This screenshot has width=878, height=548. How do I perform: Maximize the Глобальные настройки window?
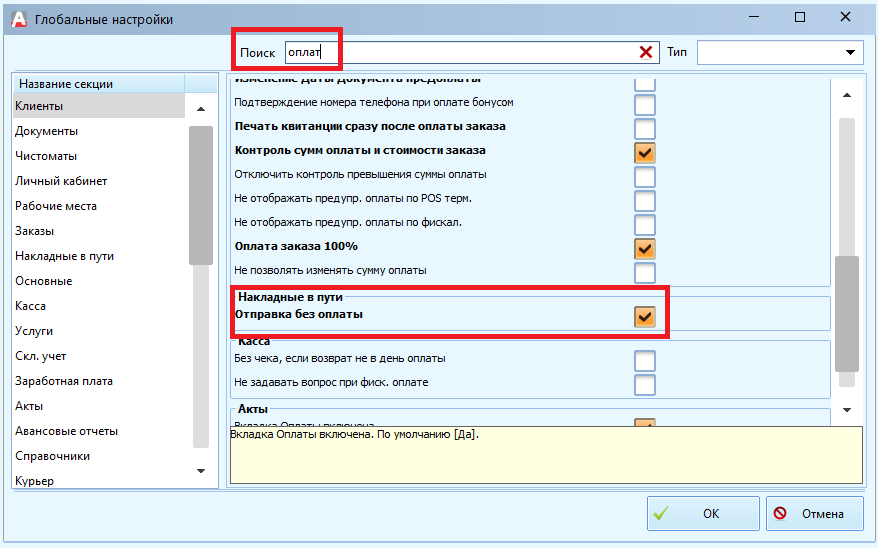tap(800, 18)
